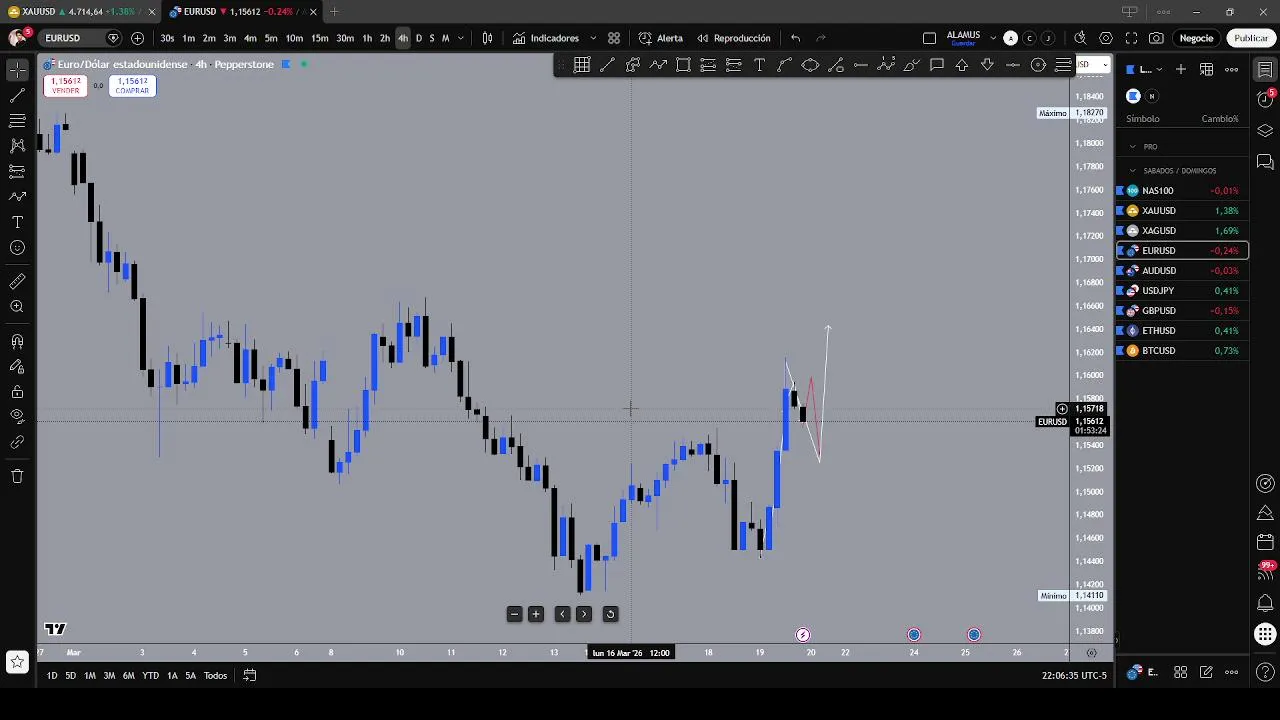Screen dimensions: 1280x720
Task: Click the VENDER sell button
Action: (65, 86)
